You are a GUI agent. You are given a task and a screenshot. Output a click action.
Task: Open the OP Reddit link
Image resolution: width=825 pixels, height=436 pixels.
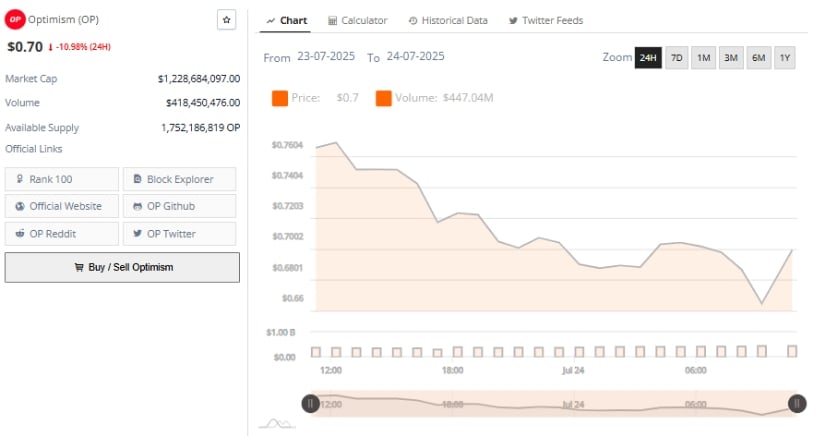(x=62, y=234)
